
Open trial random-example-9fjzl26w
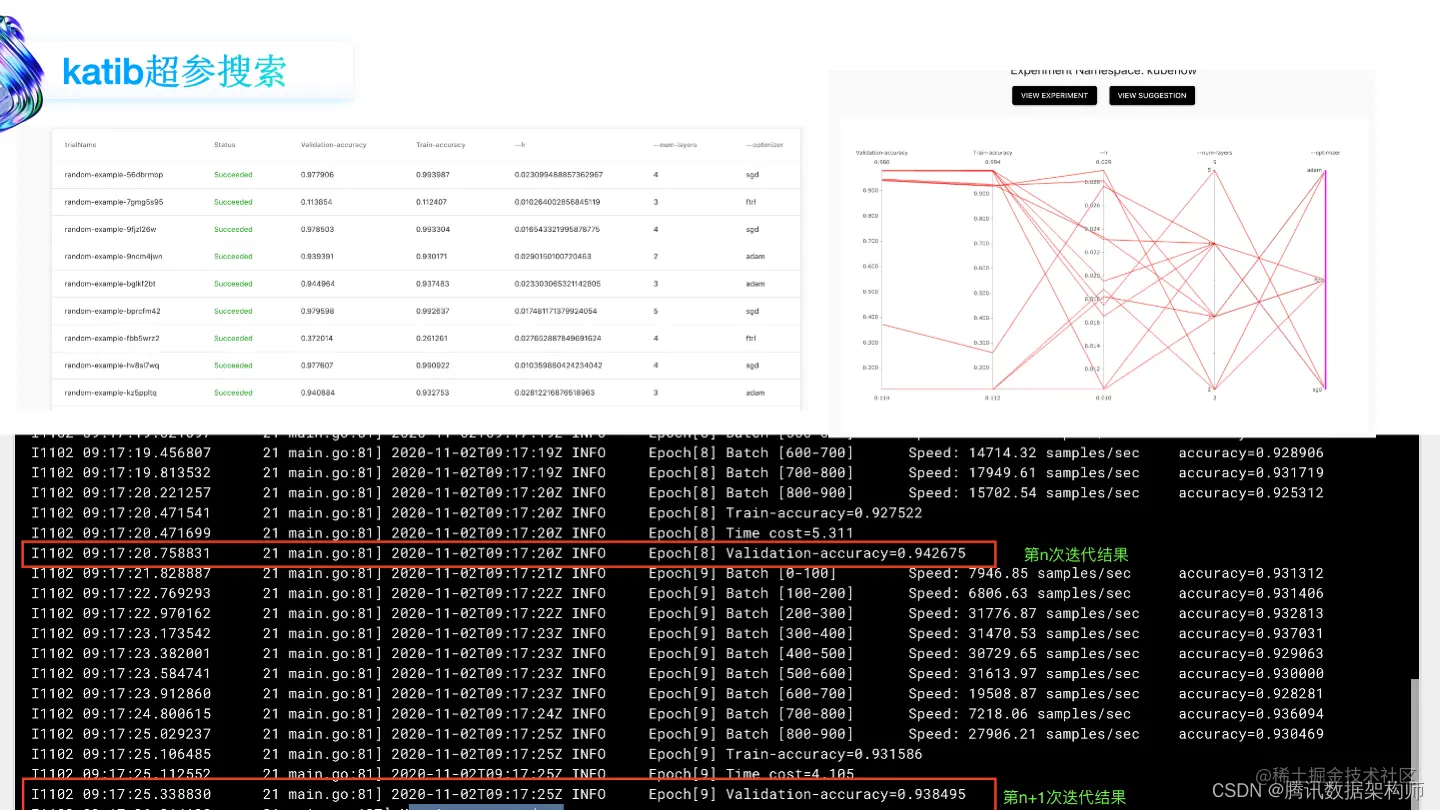(110, 229)
